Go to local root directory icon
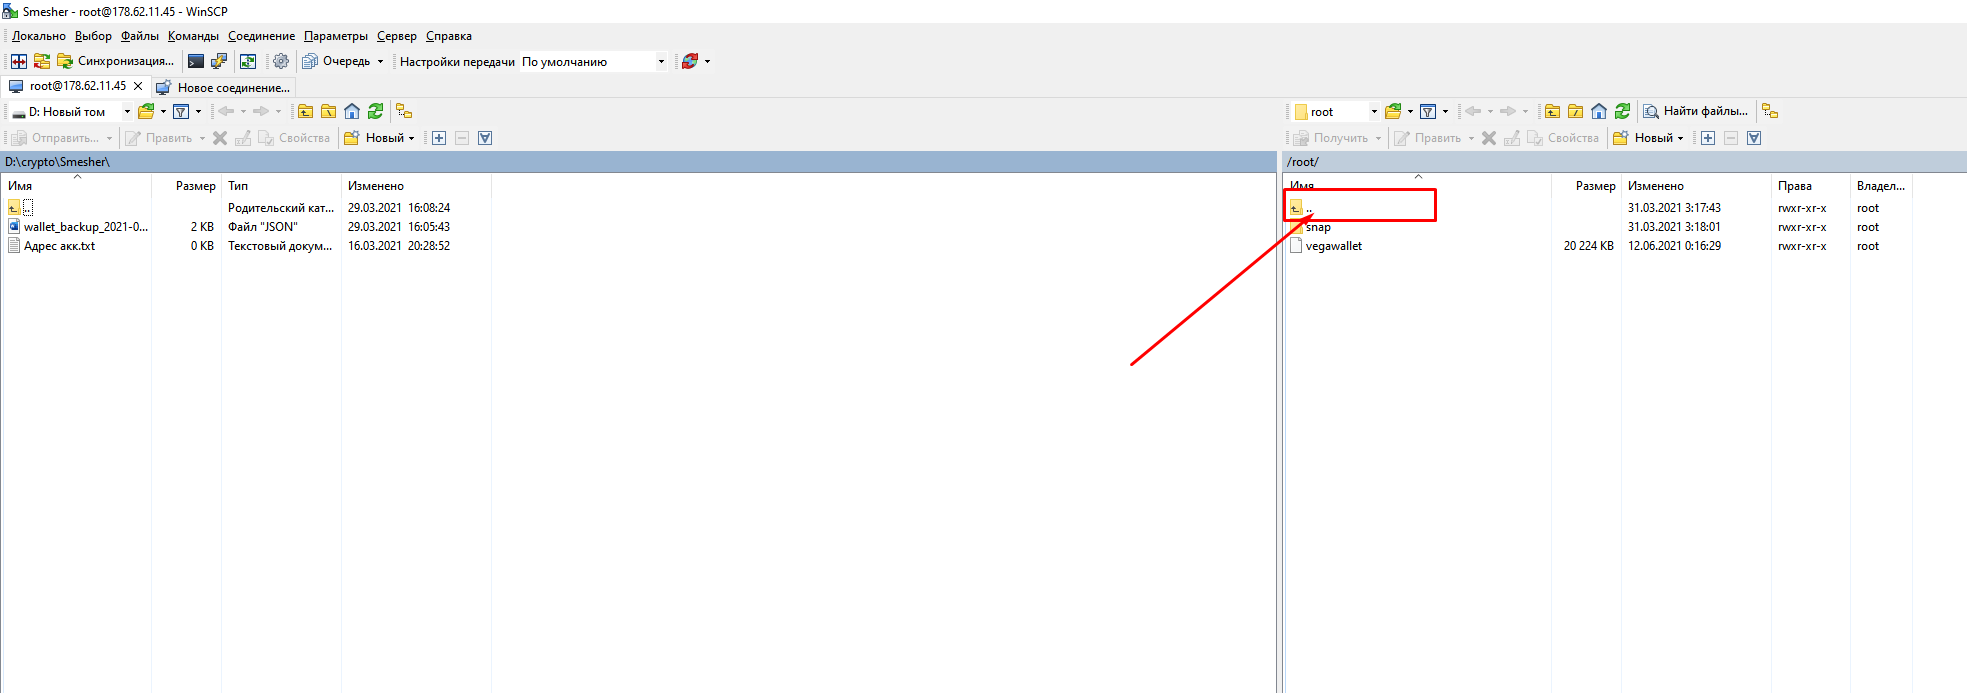Screen dimensions: 1967x693 tap(328, 111)
